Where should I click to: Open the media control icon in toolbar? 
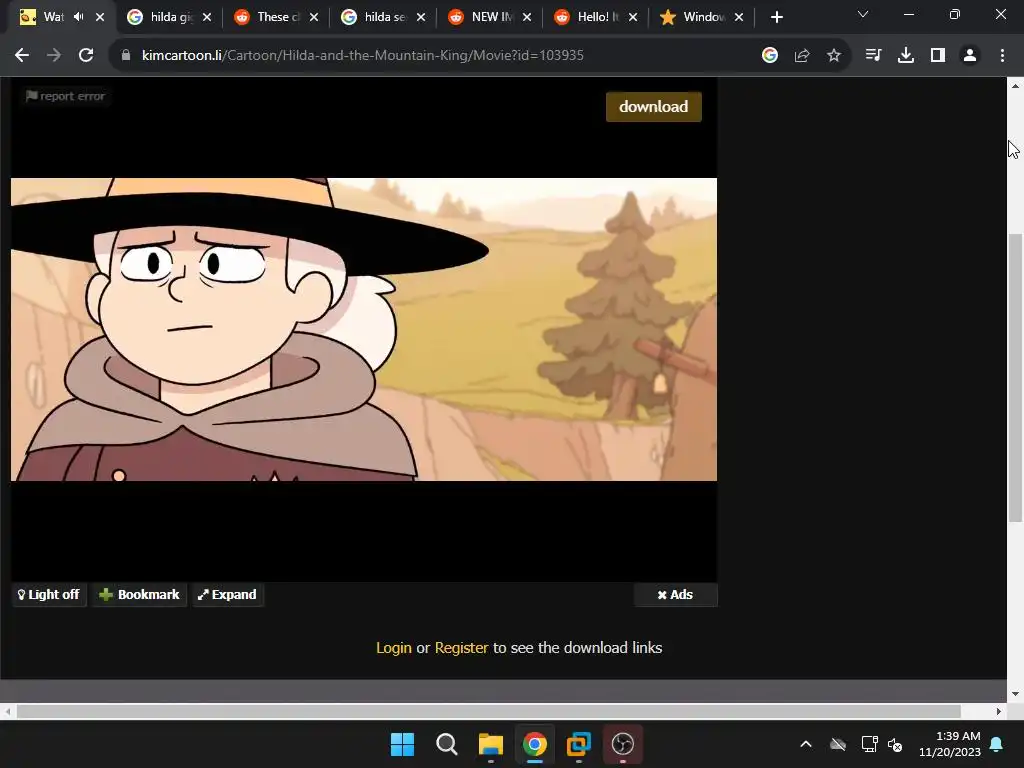pyautogui.click(x=873, y=56)
